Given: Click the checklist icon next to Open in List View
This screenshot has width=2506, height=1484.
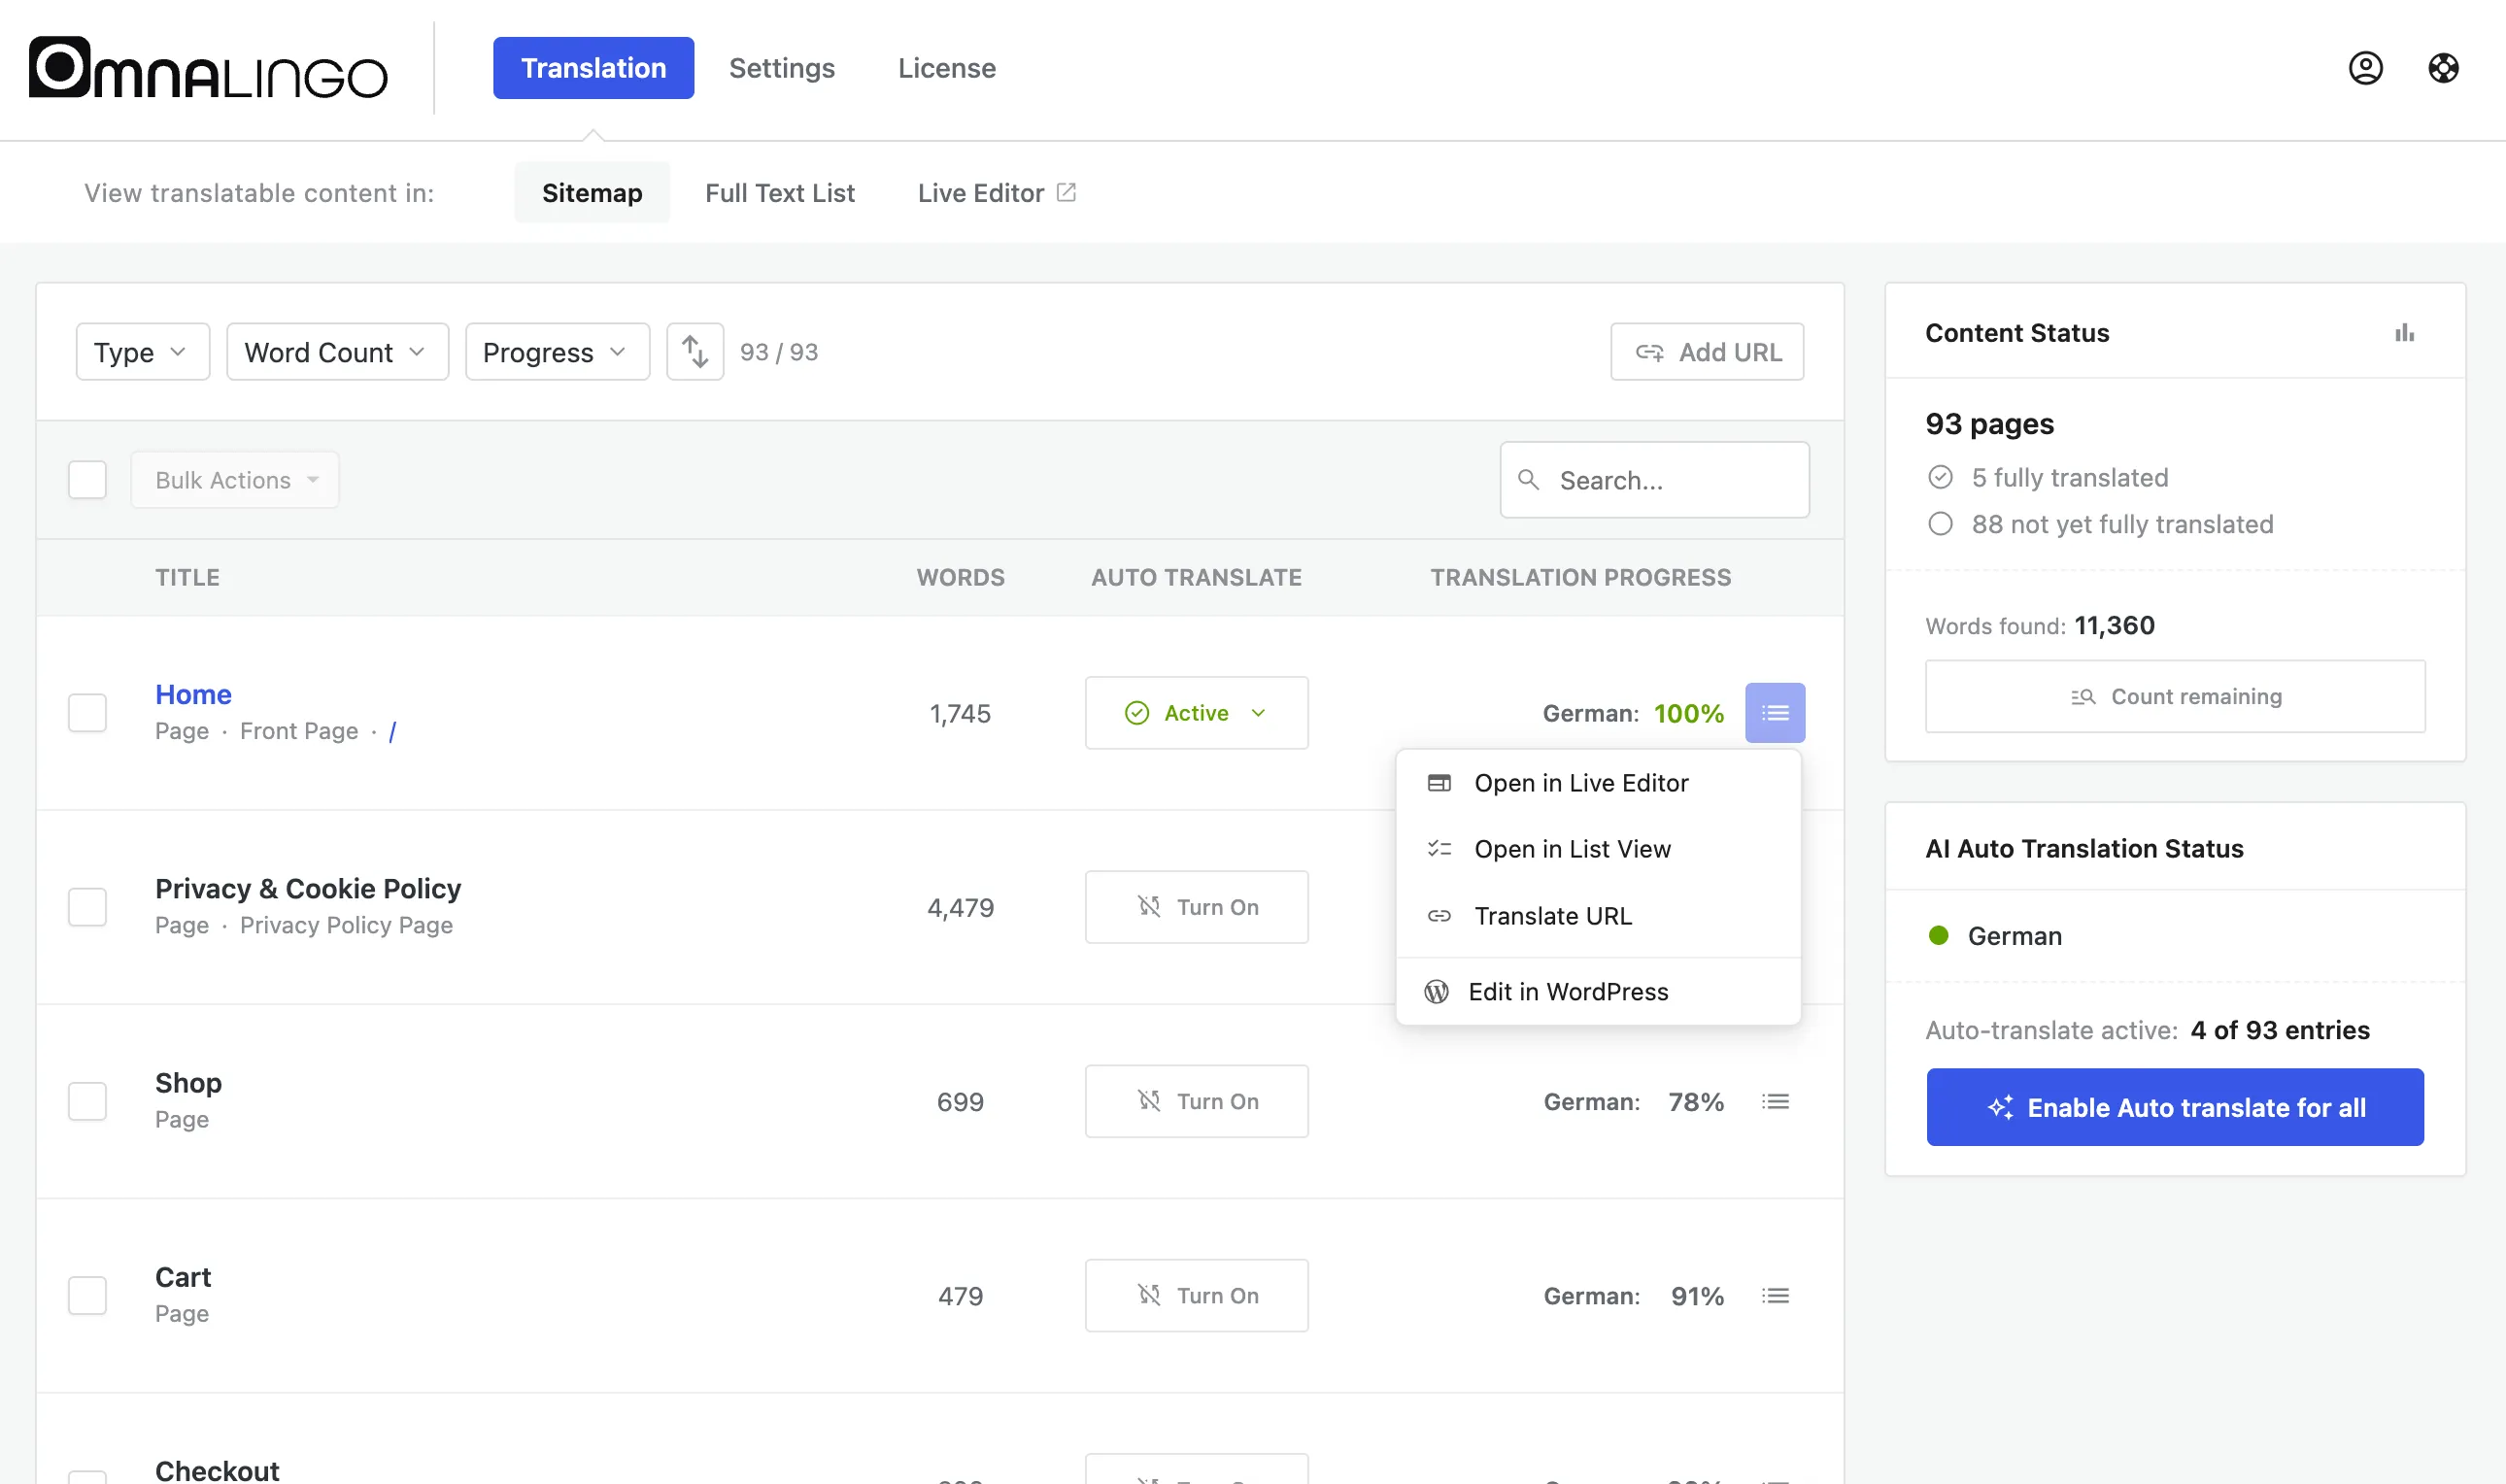Looking at the screenshot, I should [x=1439, y=848].
